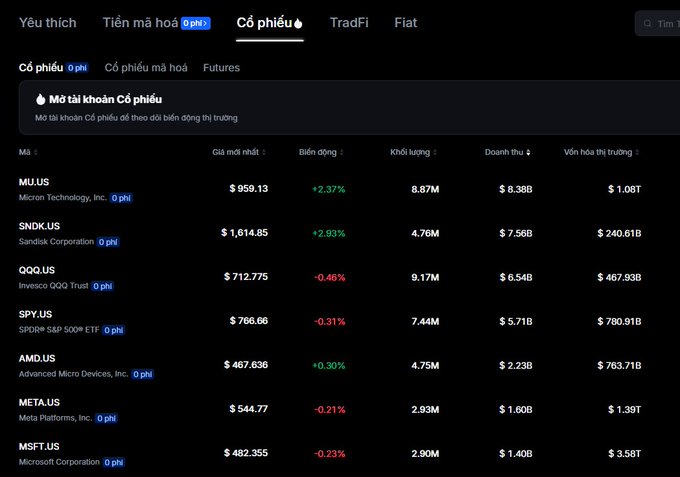Click flame icon in Mở tài khoản banner
680x477 pixels.
40,99
